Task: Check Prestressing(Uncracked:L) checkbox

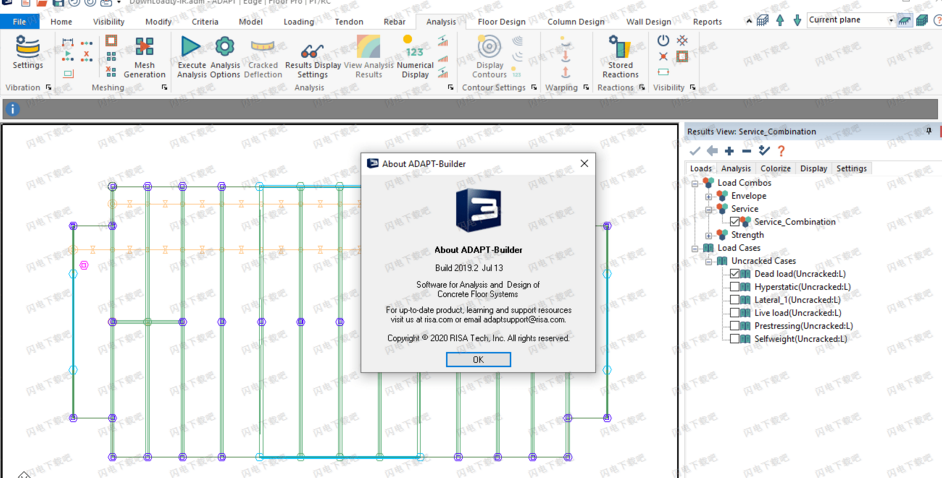Action: 735,326
